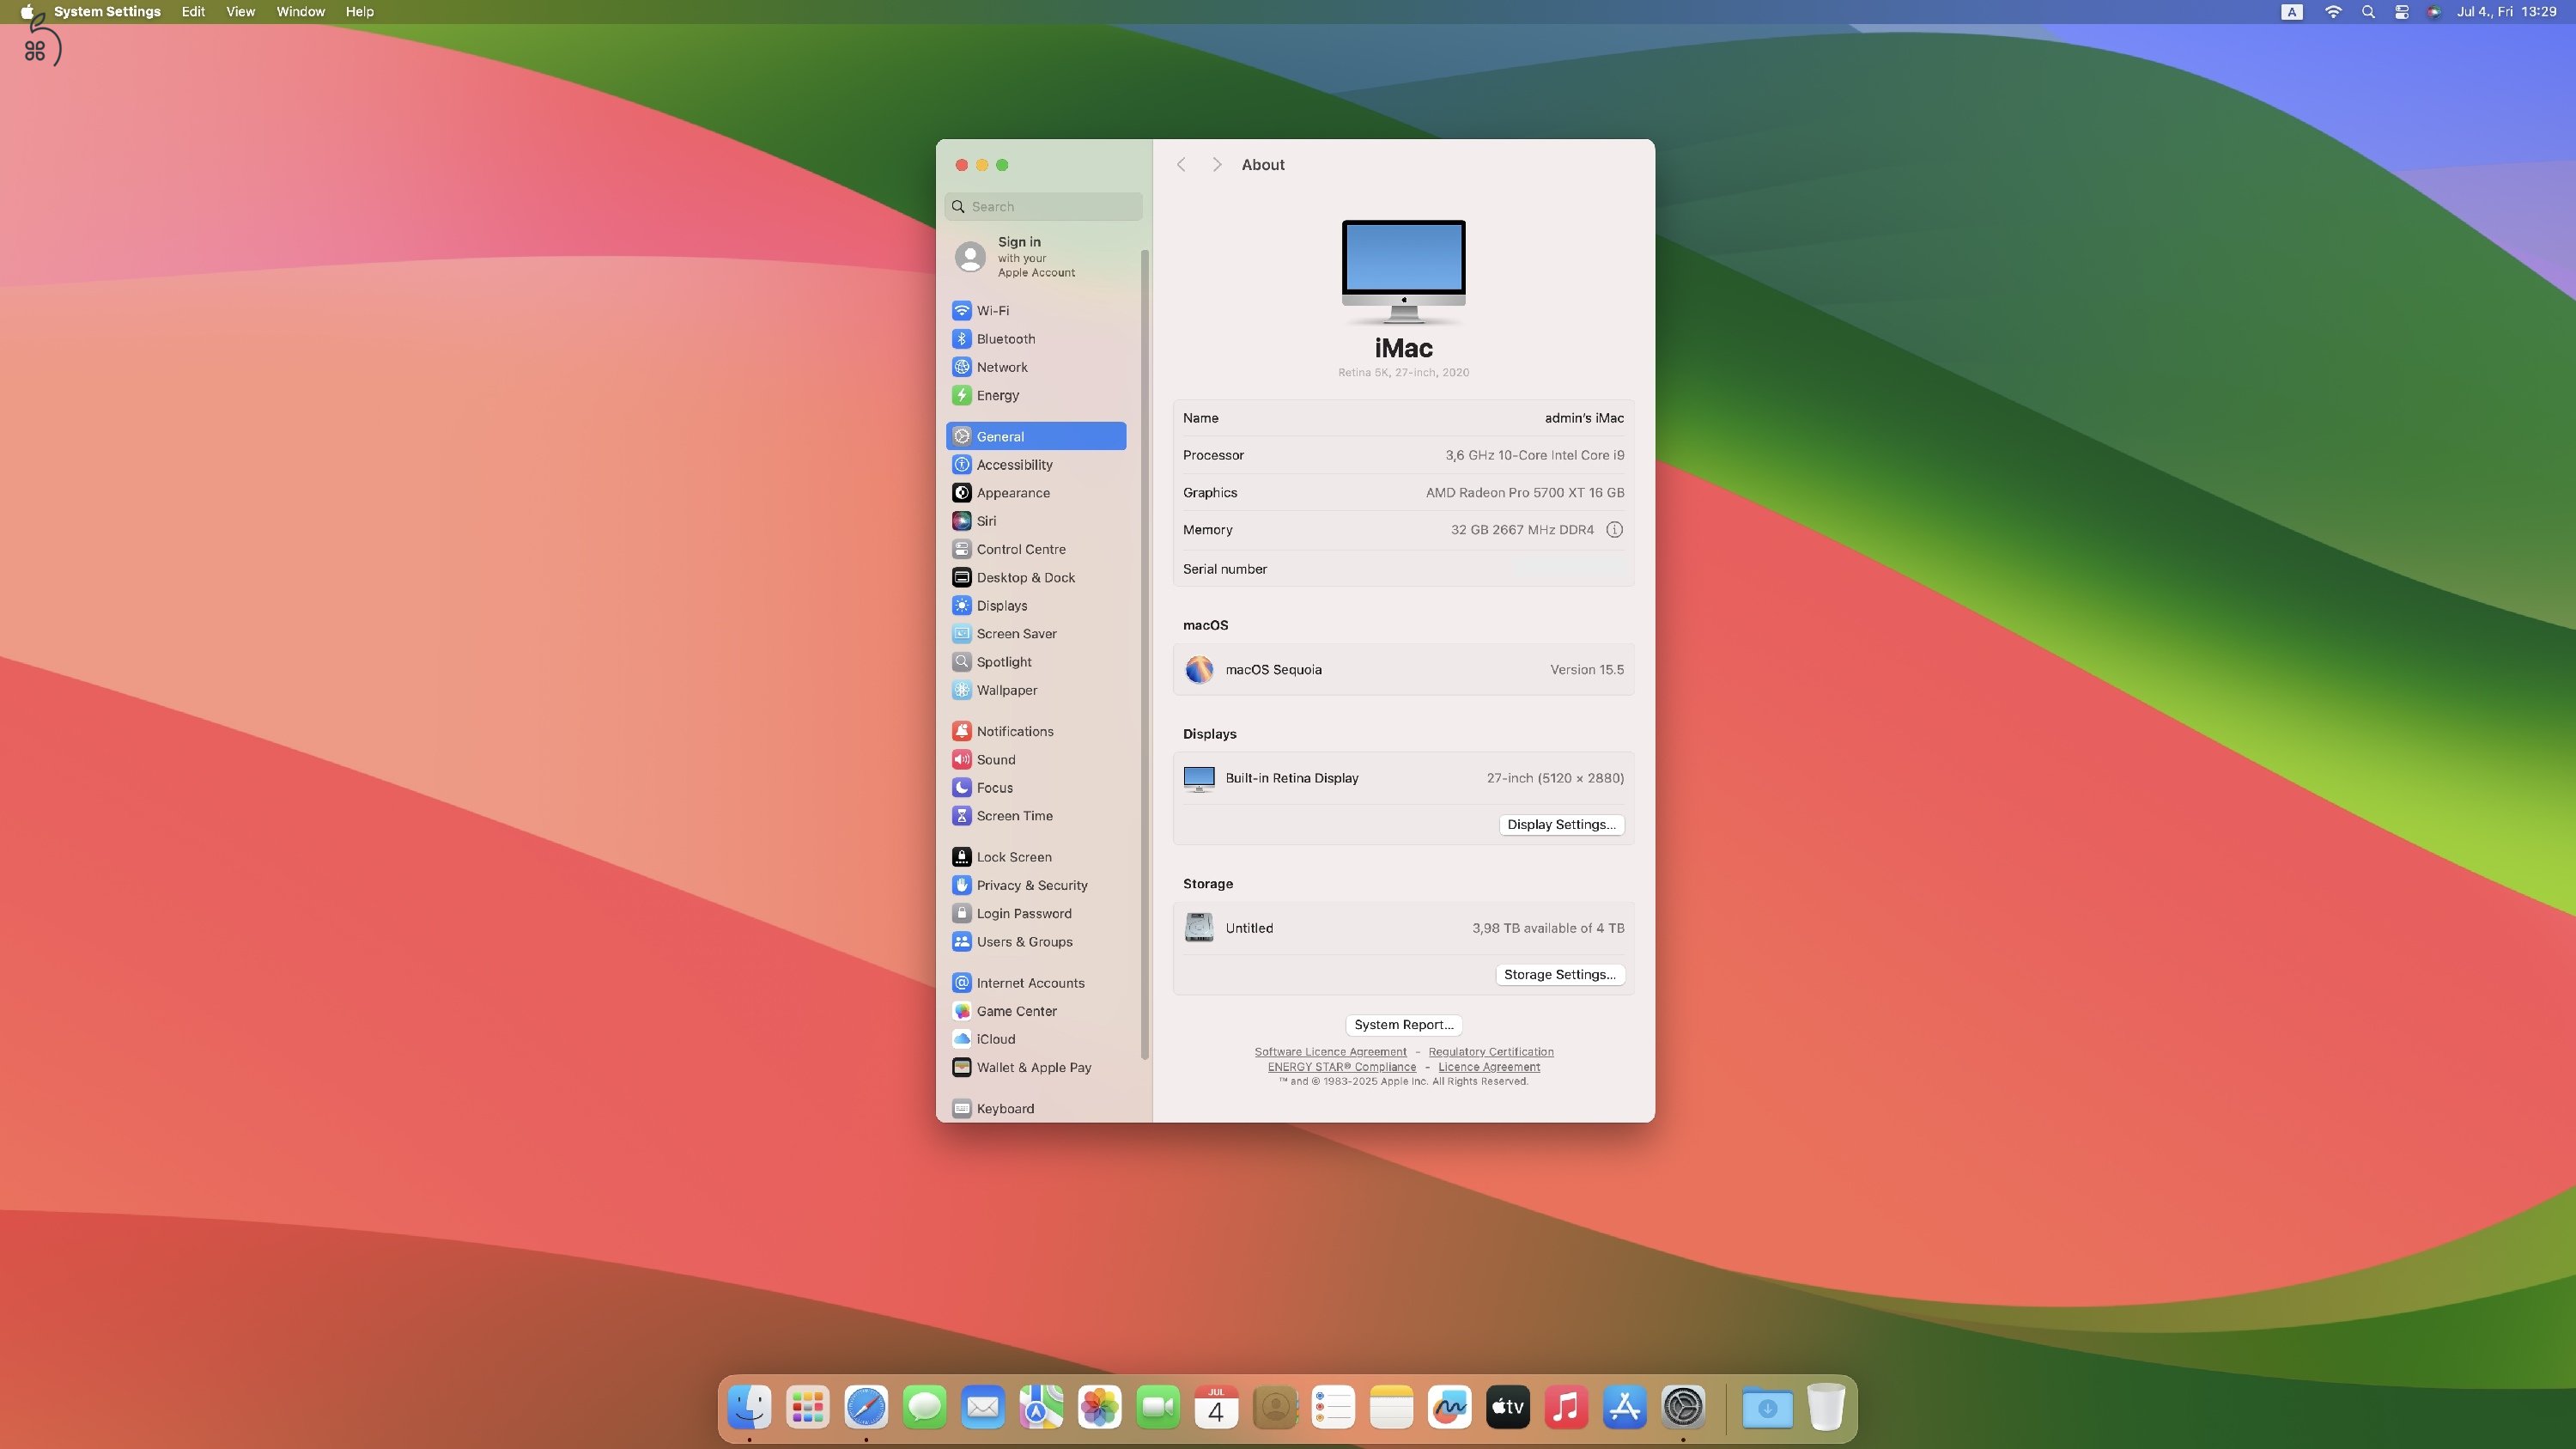Image resolution: width=2576 pixels, height=1449 pixels.
Task: Open Safari from the Dock
Action: [866, 1407]
